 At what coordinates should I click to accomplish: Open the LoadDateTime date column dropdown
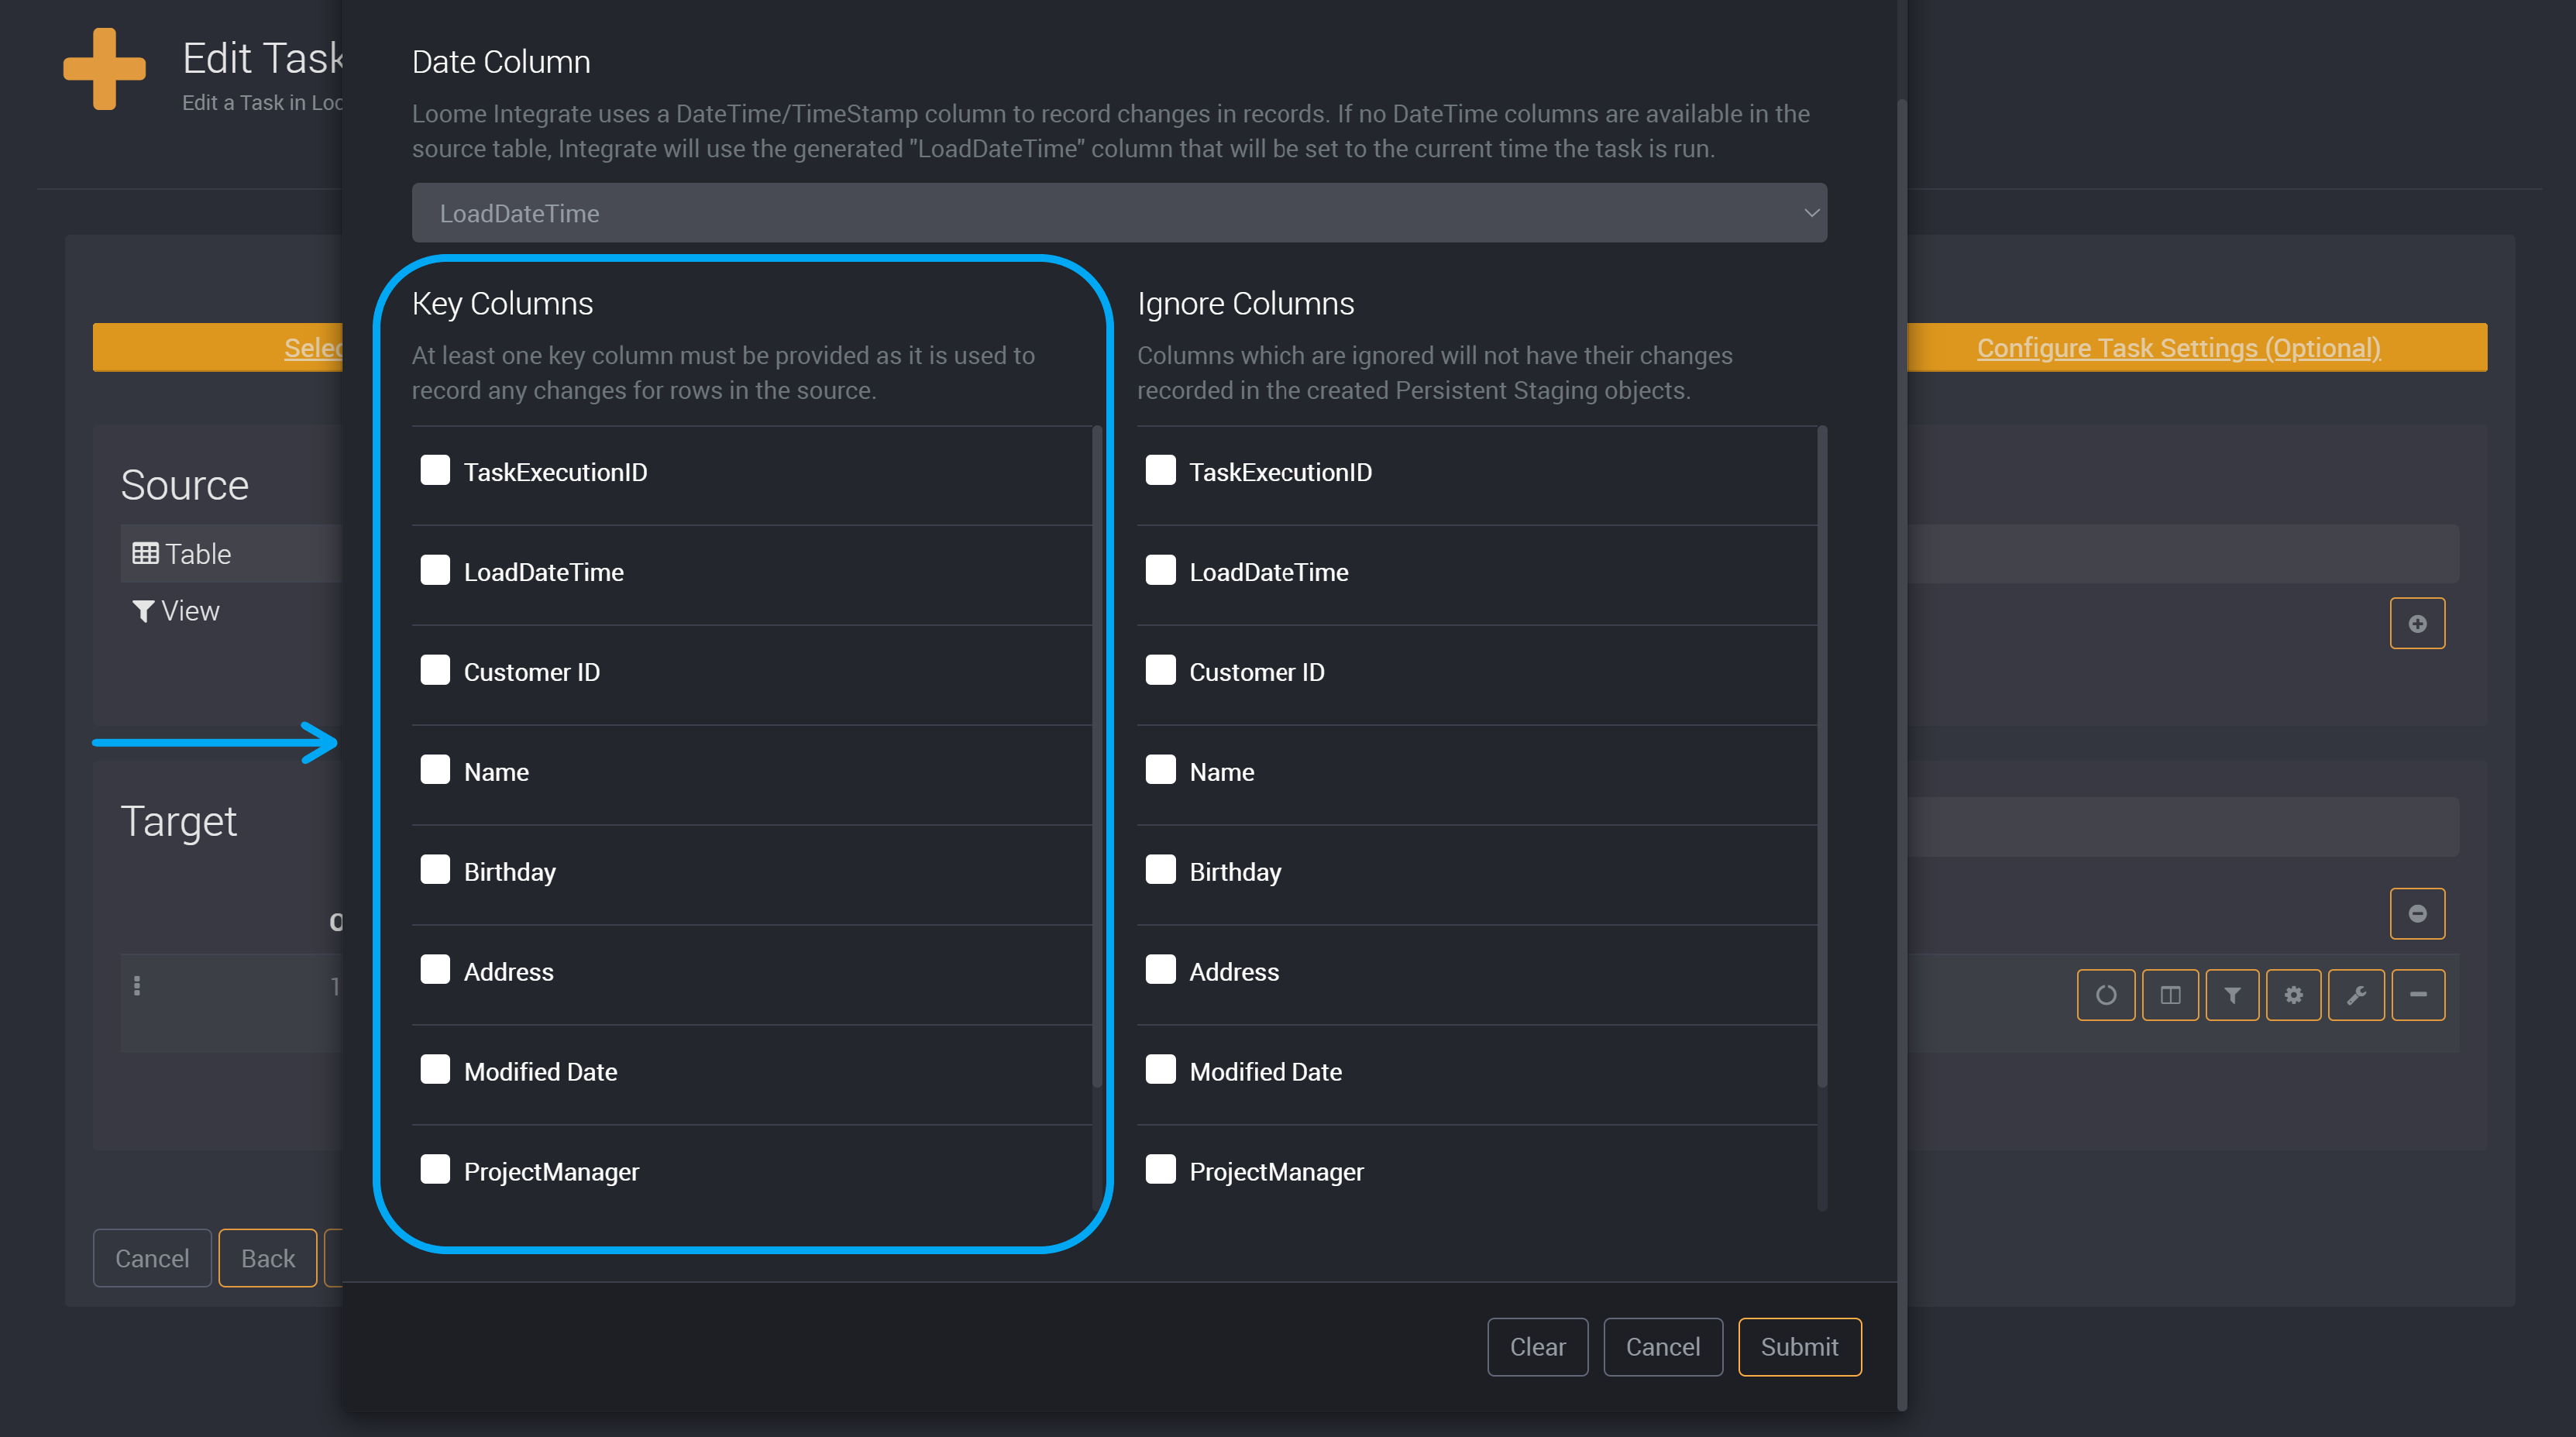(1118, 213)
